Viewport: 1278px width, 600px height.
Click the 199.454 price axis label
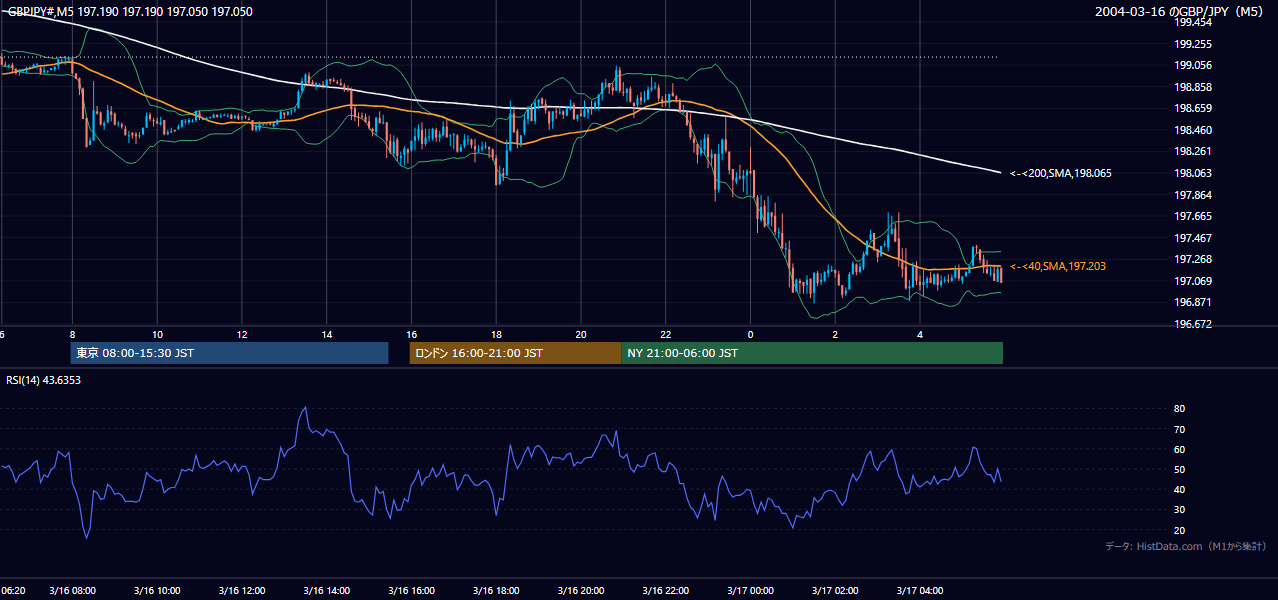1194,22
